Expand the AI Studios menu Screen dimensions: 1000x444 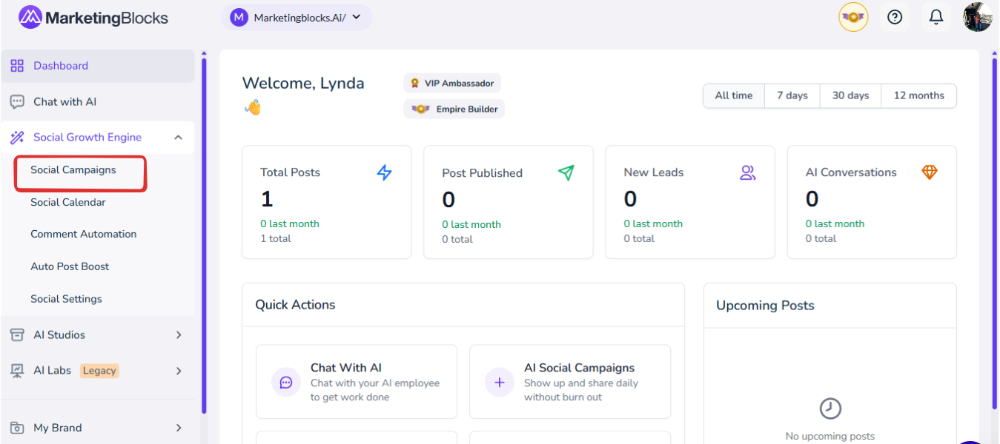point(178,335)
